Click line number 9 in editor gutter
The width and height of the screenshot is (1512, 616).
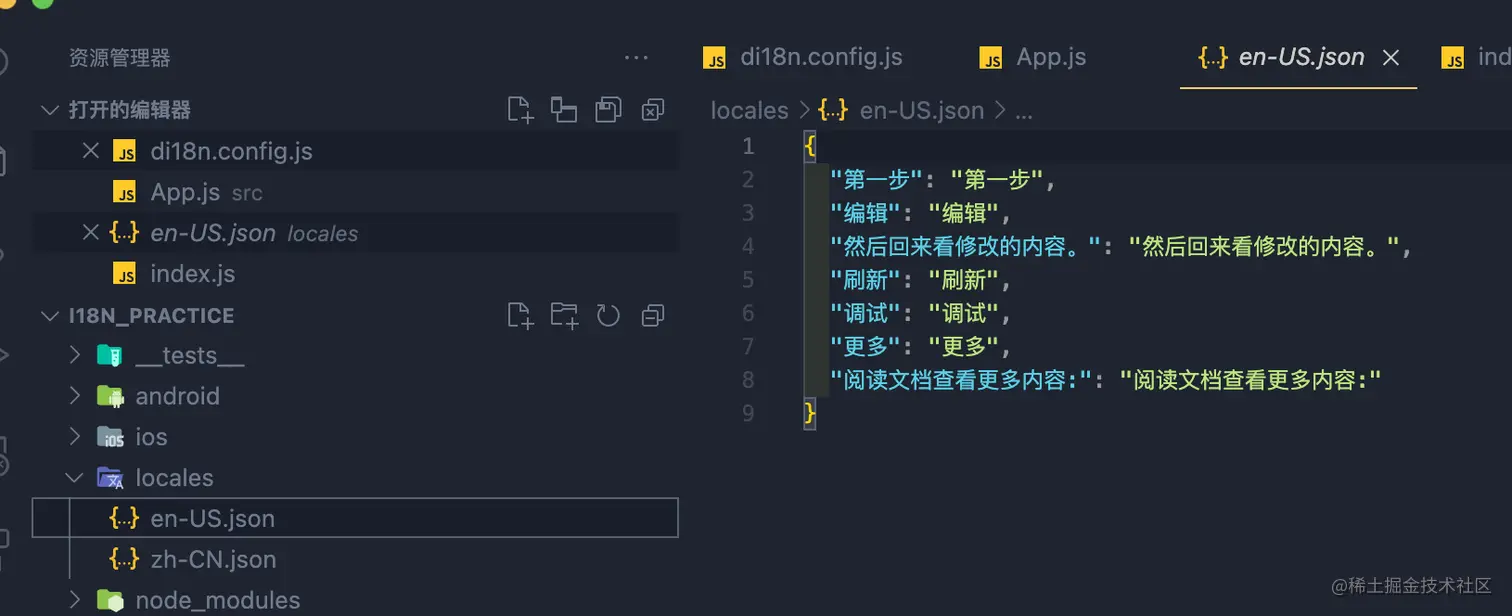tap(748, 413)
